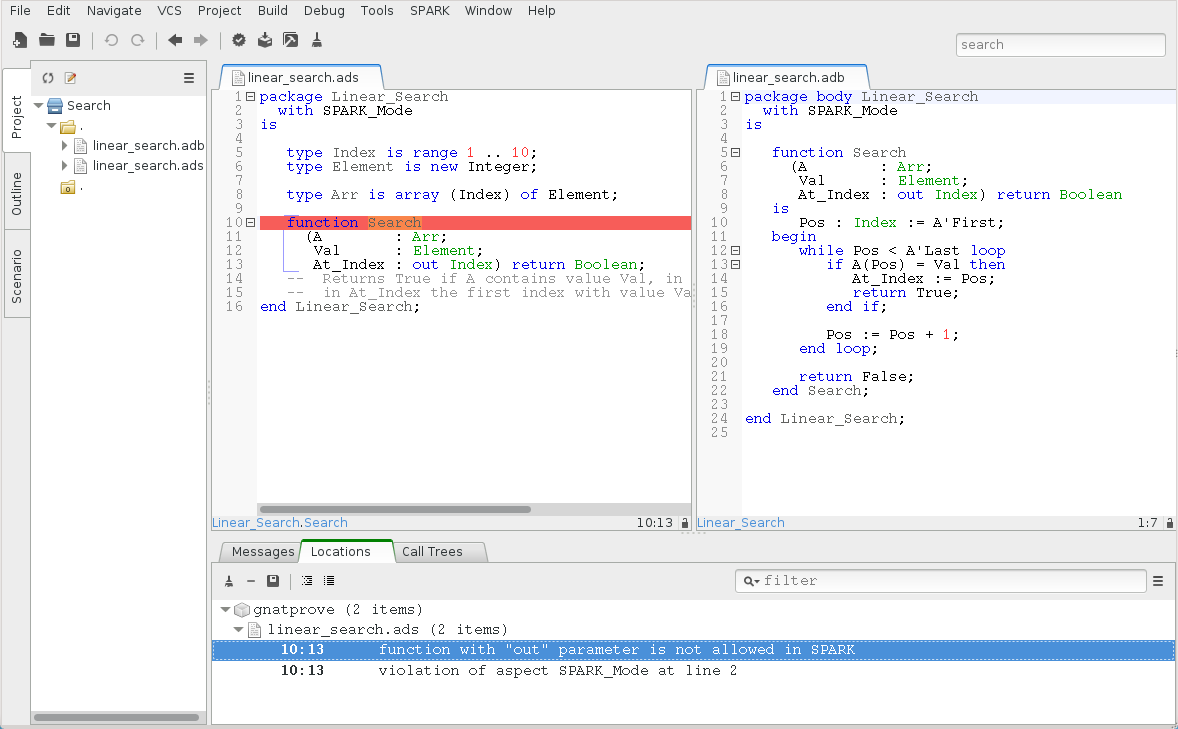Open the SPARK menu
This screenshot has height=729, width=1178.
tap(430, 11)
